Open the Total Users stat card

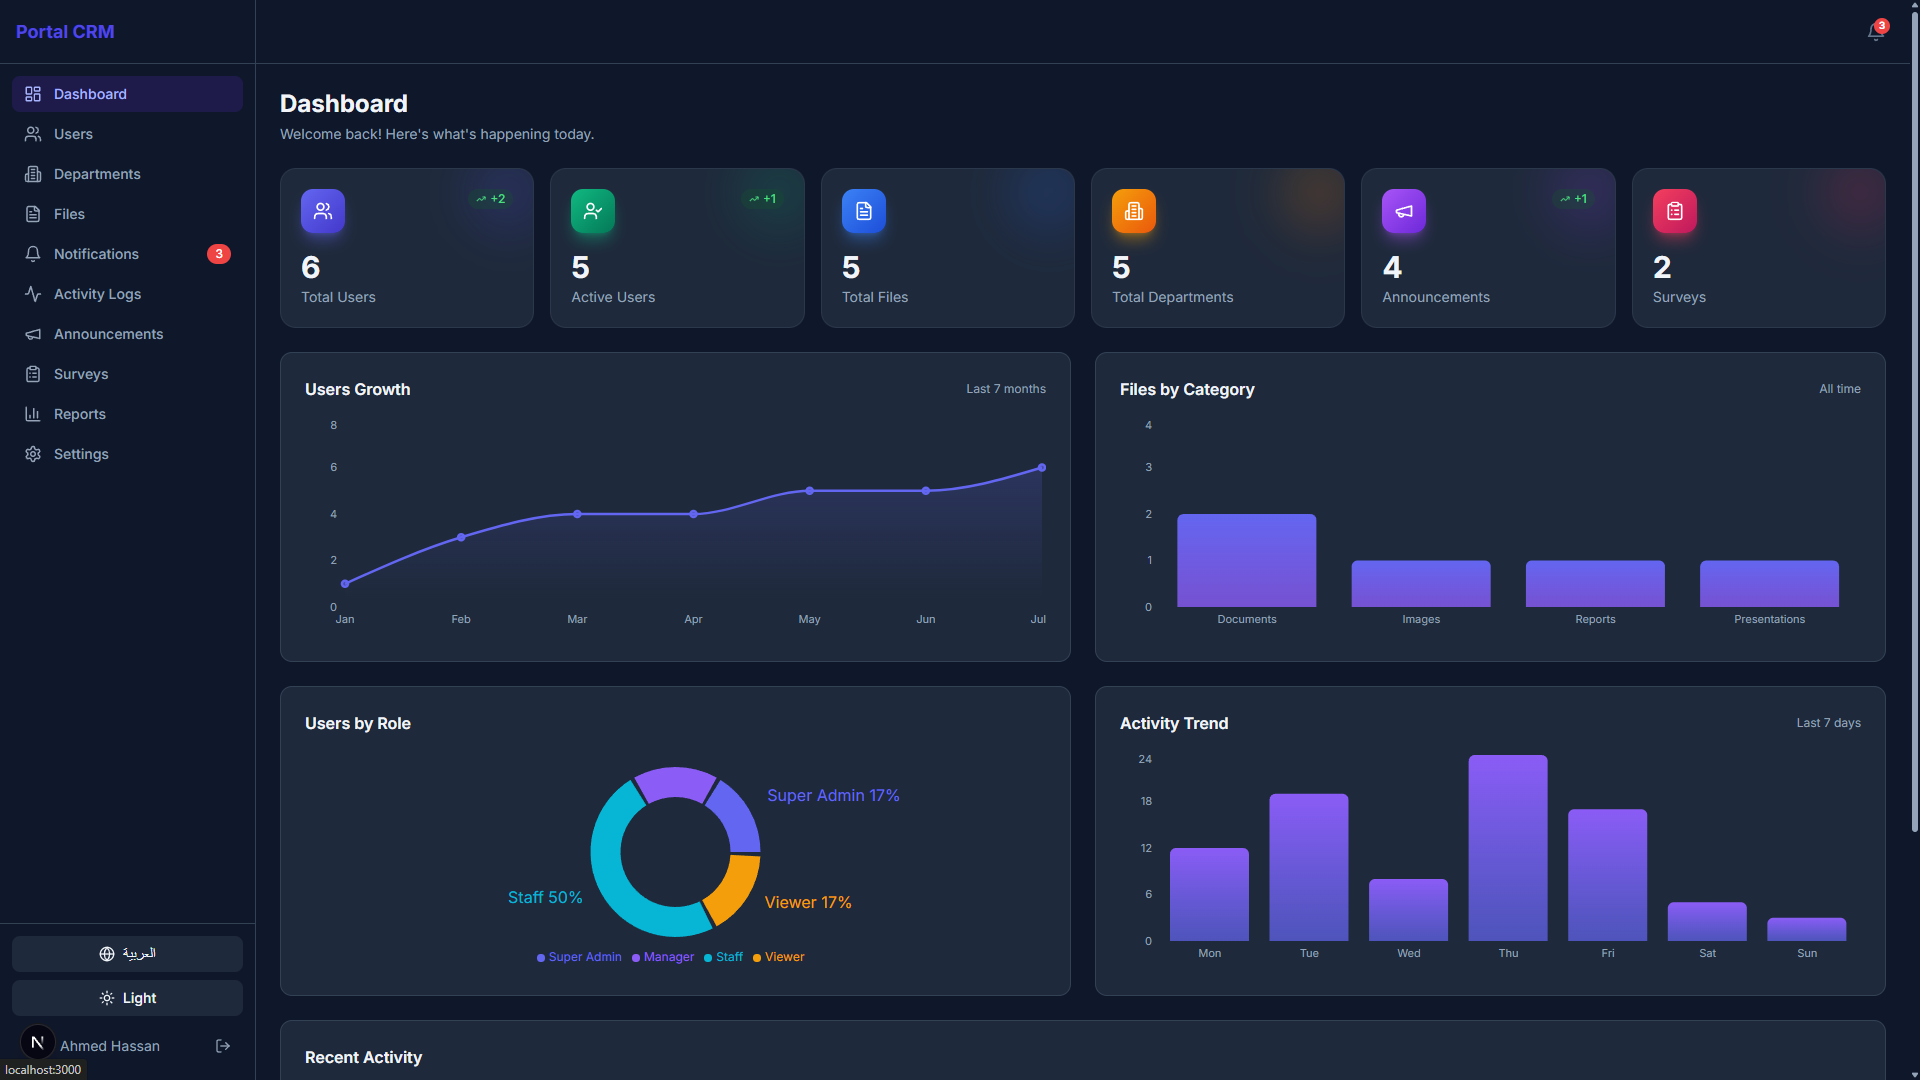pos(407,248)
